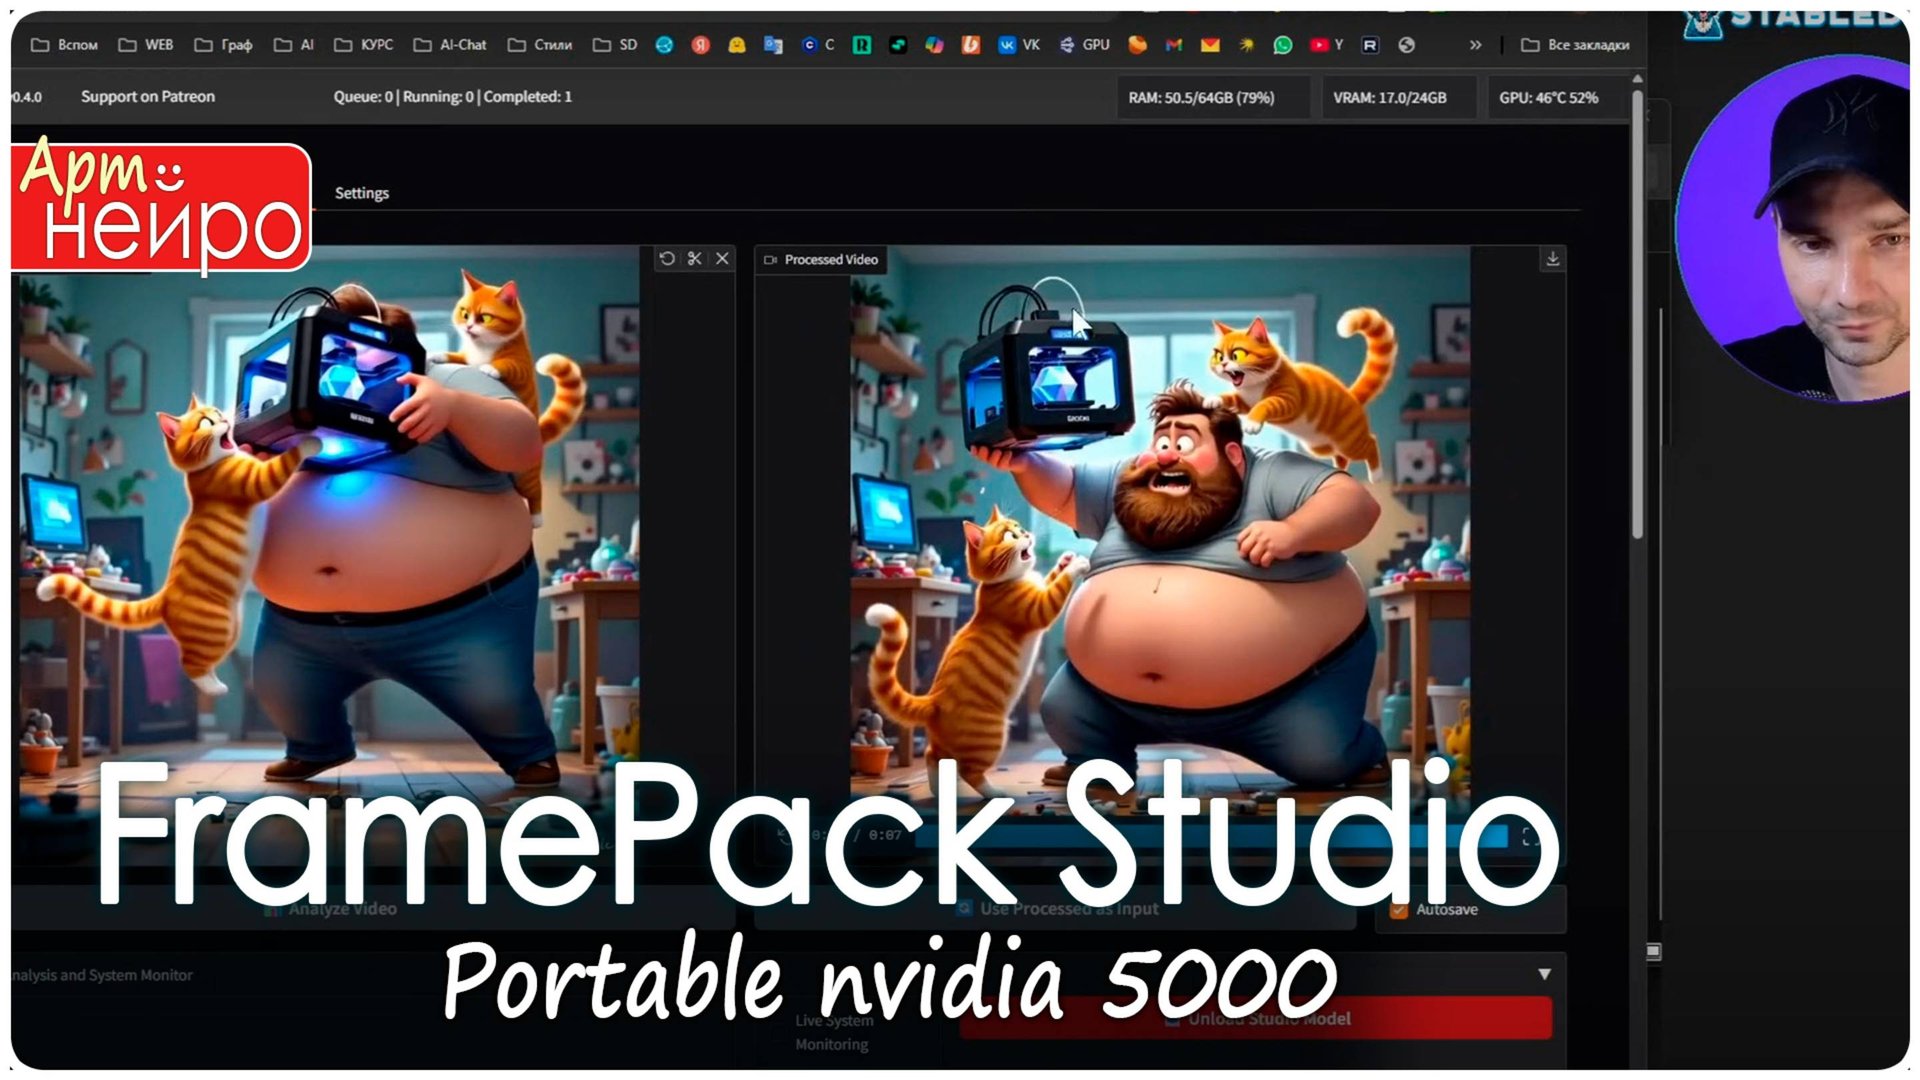Open the VK bookmark
1920x1080 pixels.
click(x=1019, y=45)
